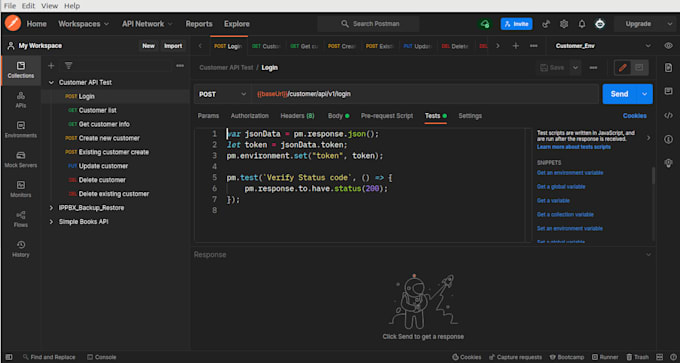Collapse the snippets panel chevron
680x363 pixels.
(x=648, y=138)
